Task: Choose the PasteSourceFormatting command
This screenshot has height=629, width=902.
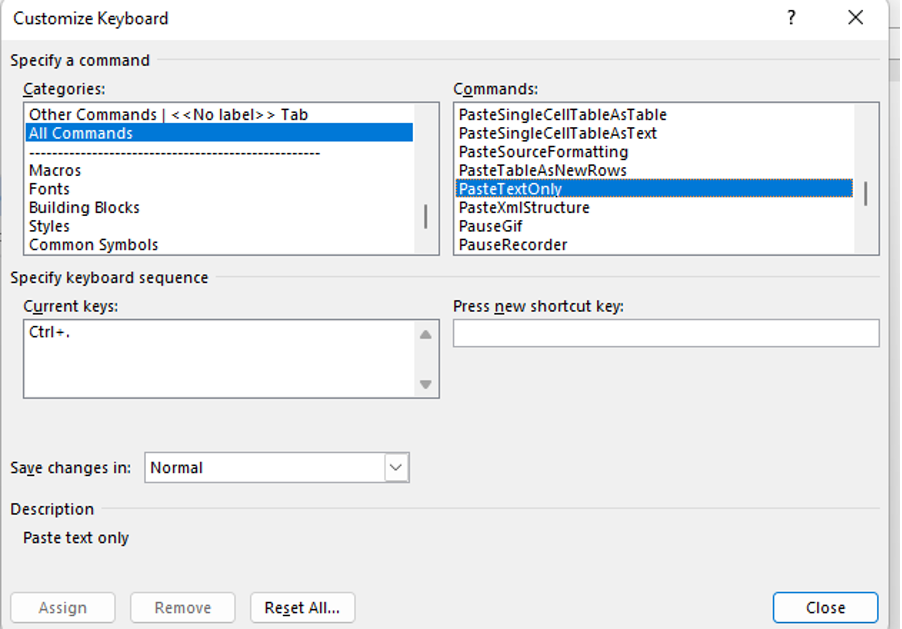Action: 655,152
